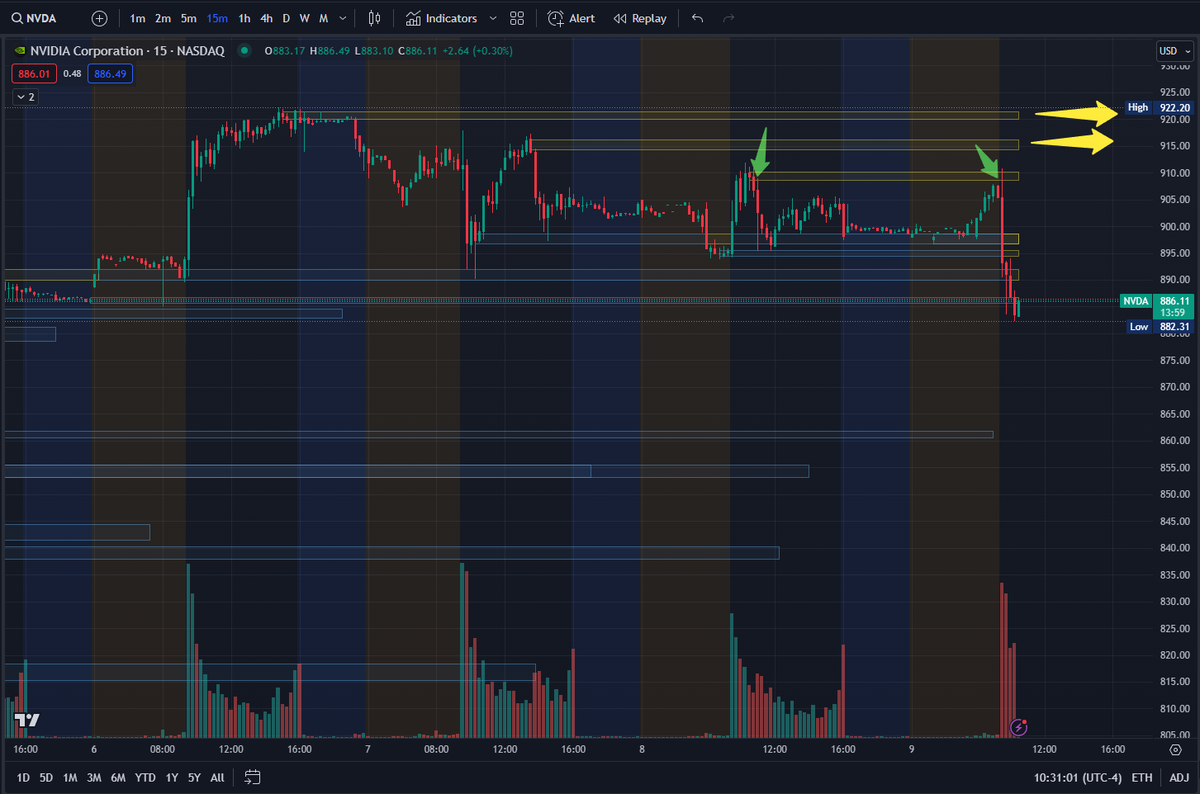Click the Low 882.31 price label

[x=1159, y=326]
